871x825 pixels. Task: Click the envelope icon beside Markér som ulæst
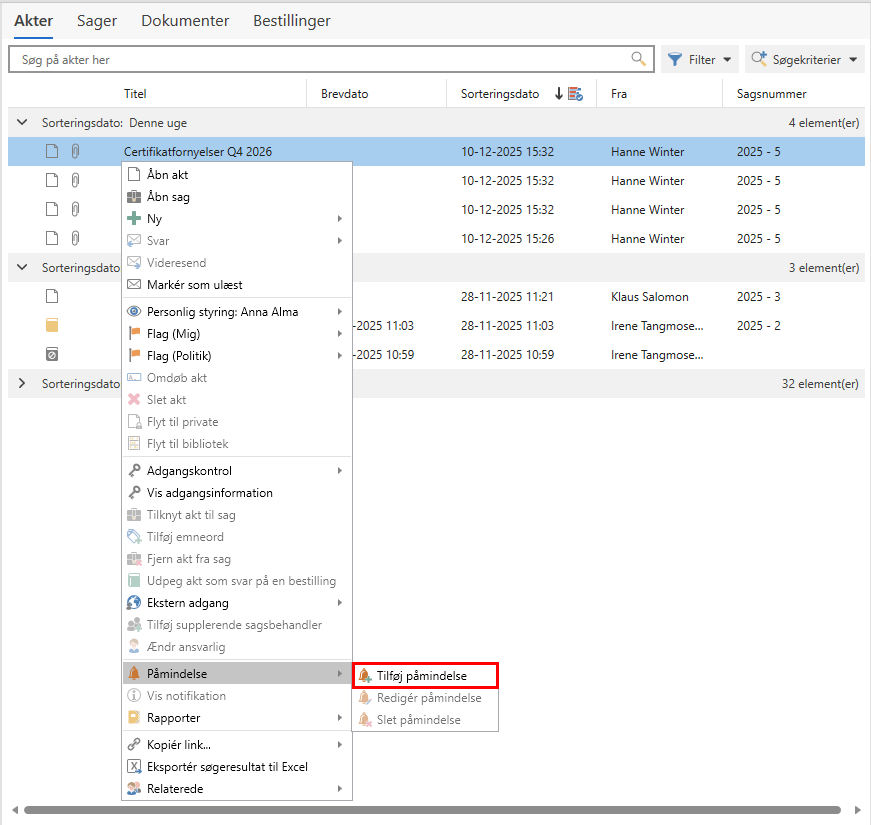[x=134, y=284]
